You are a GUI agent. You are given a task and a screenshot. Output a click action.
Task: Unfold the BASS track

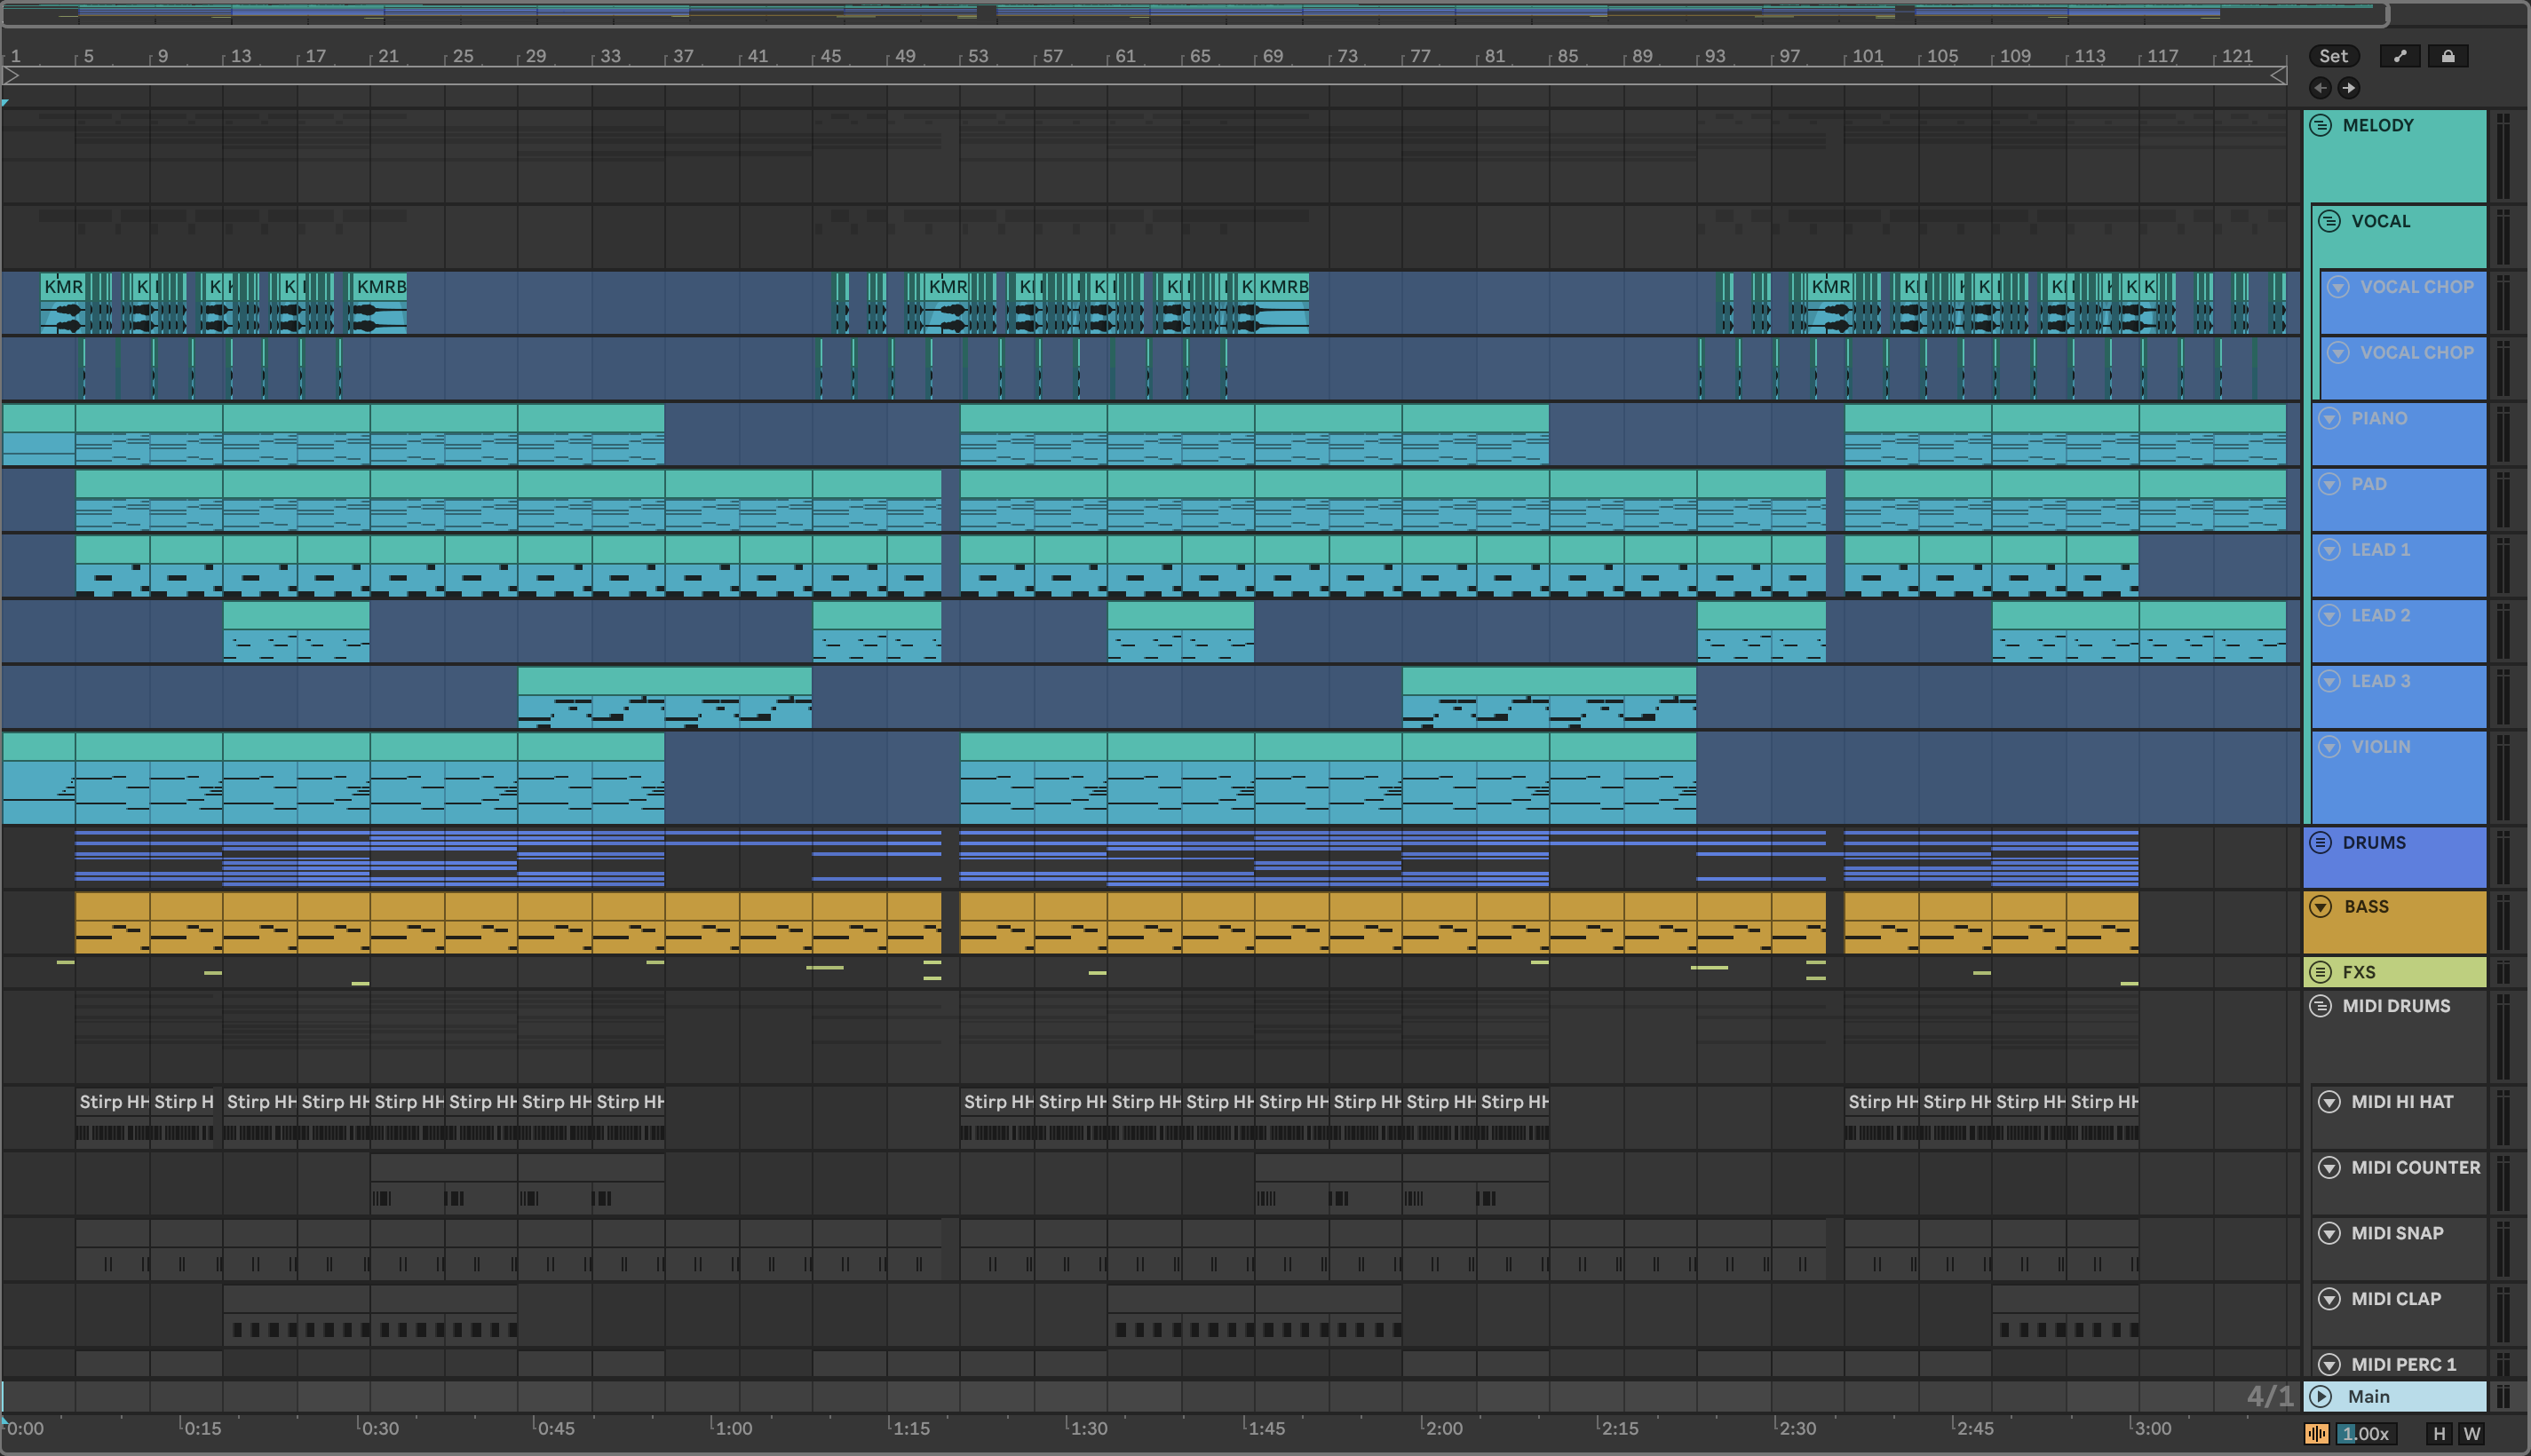pos(2320,907)
